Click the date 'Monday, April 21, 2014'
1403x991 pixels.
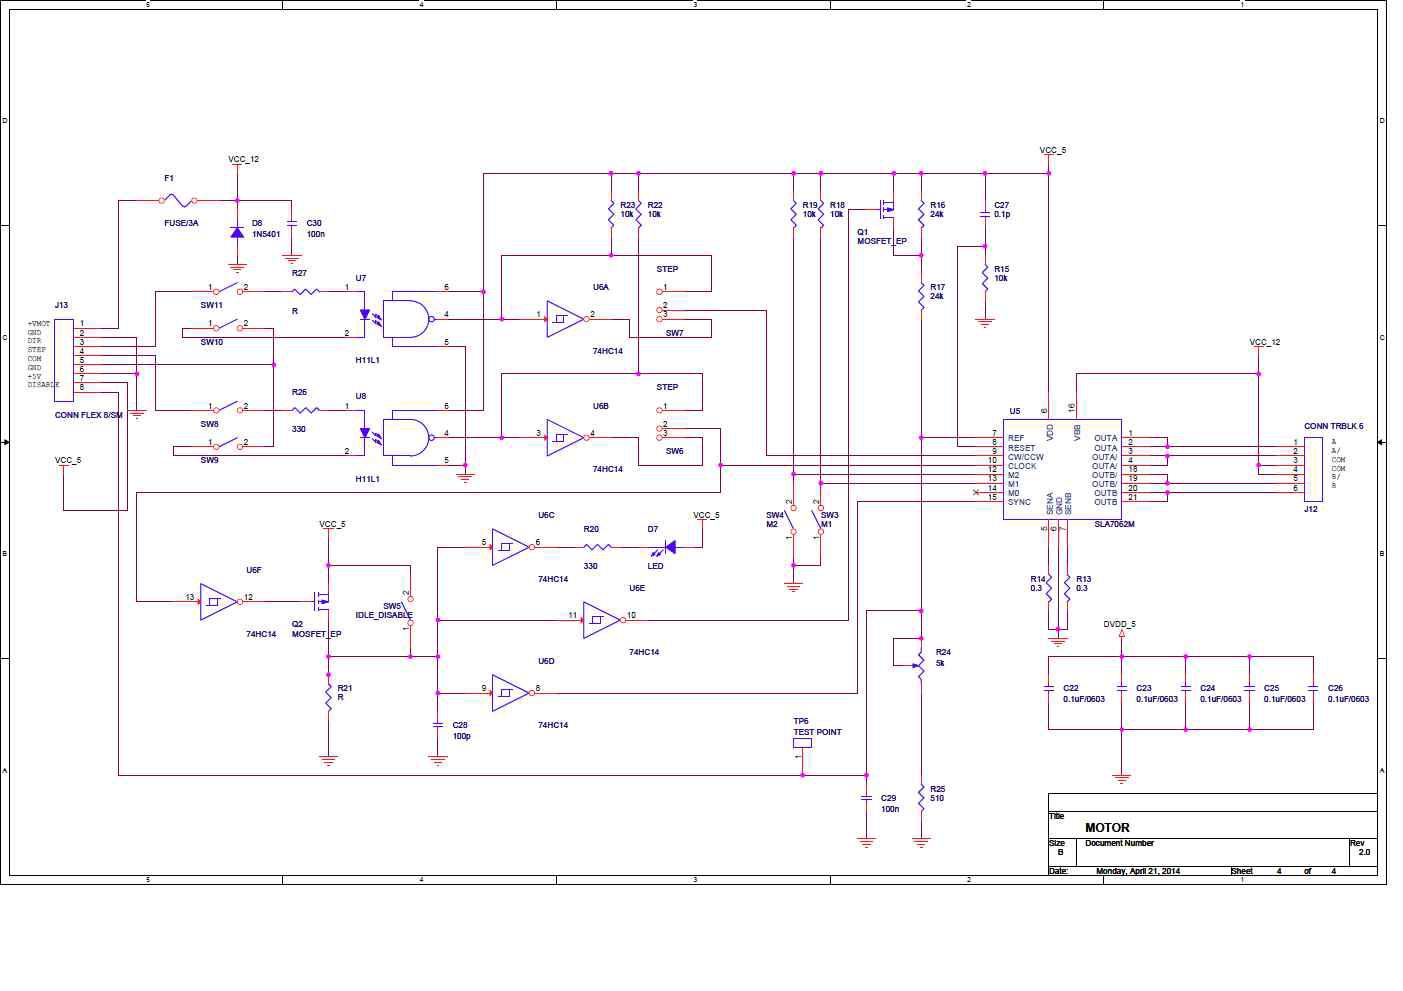1138,870
